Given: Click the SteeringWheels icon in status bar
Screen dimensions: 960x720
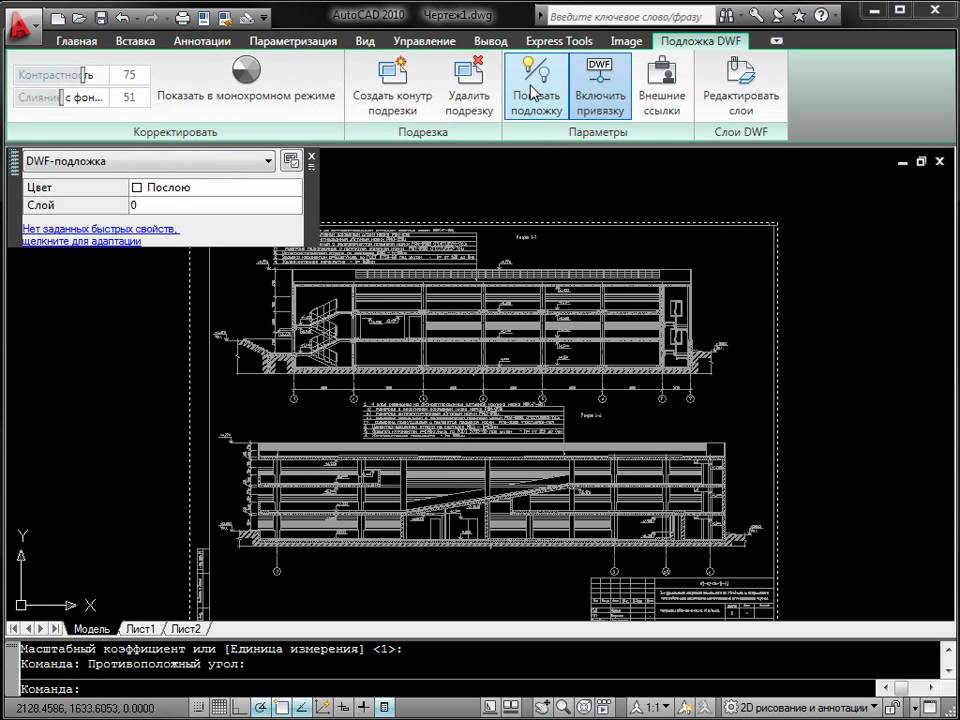Looking at the screenshot, I should (x=583, y=708).
